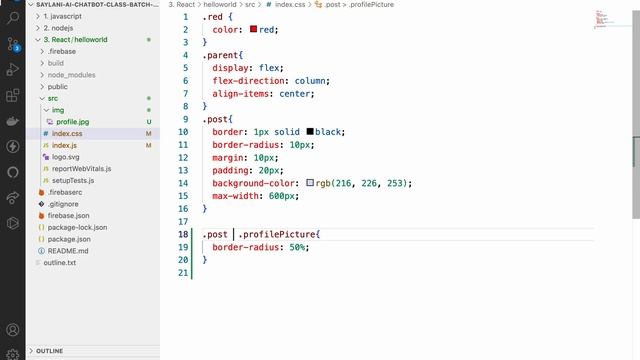The image size is (640, 360).
Task: Open the hexagon cube extension icon
Action: click(x=13, y=223)
